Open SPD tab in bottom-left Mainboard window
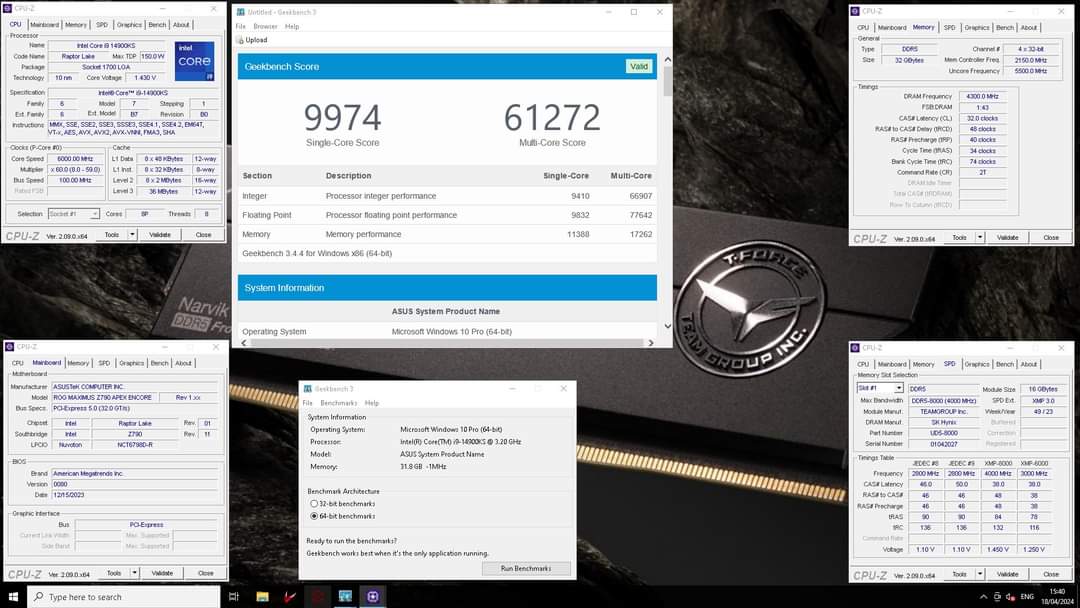1080x608 pixels. [104, 363]
